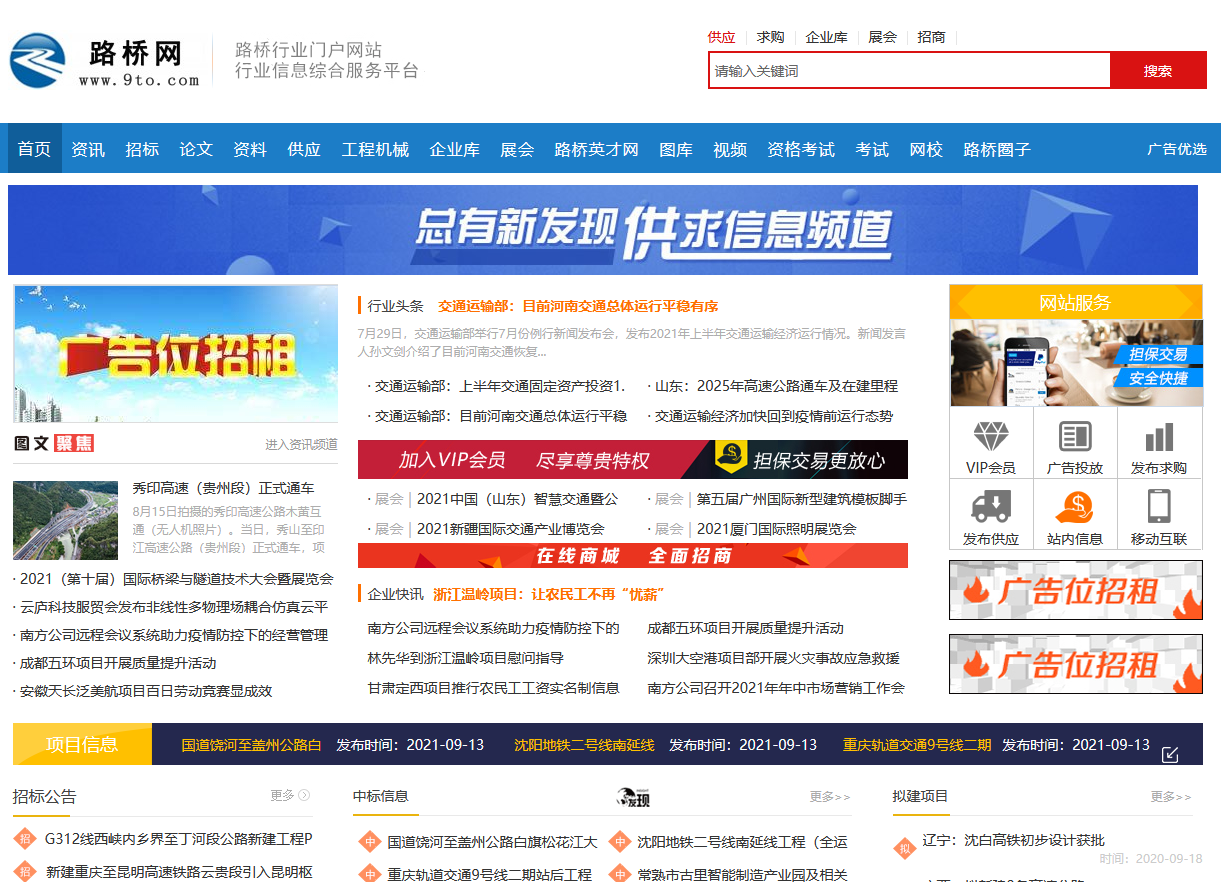This screenshot has width=1221, height=882.
Task: Open the VIP会员 diamond icon
Action: pyautogui.click(x=991, y=436)
